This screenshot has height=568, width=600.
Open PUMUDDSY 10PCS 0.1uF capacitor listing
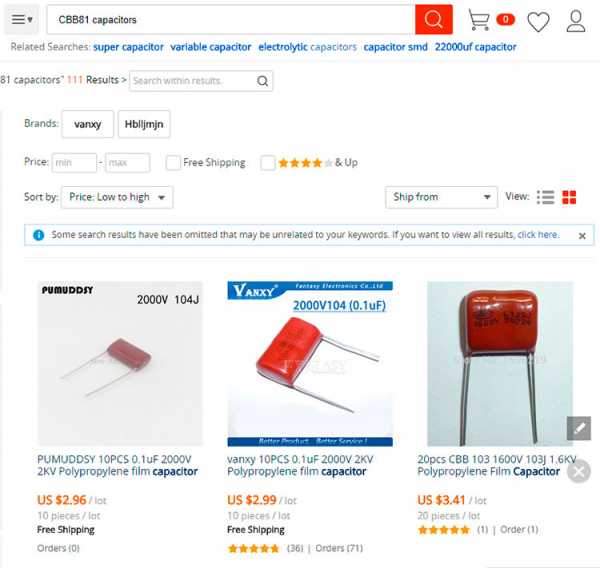click(x=117, y=465)
